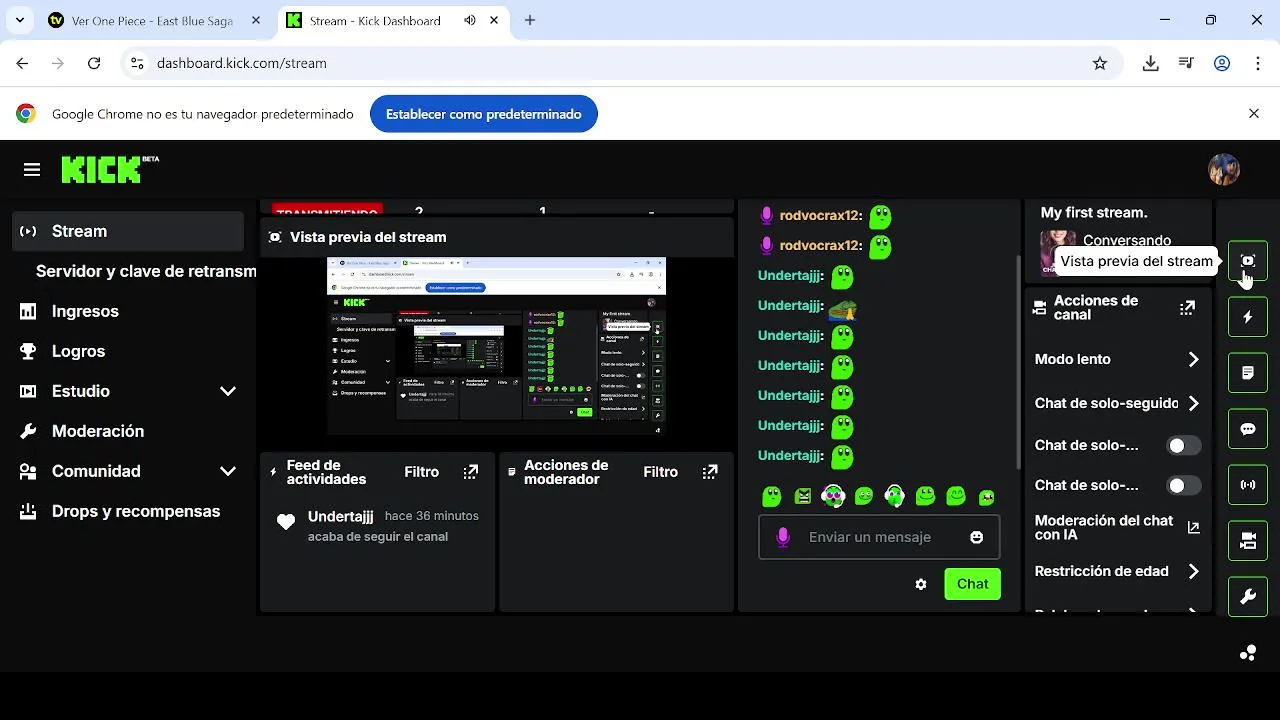The image size is (1280, 720).
Task: Click the Undertajjj message with the praying frog emote
Action: (808, 306)
